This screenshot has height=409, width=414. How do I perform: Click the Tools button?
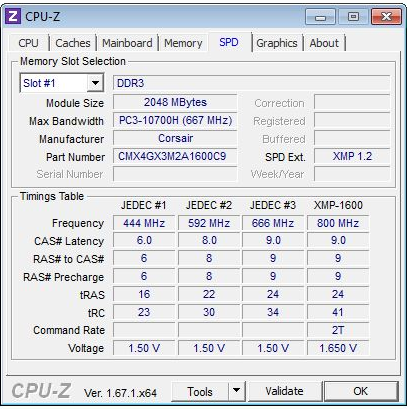200,391
